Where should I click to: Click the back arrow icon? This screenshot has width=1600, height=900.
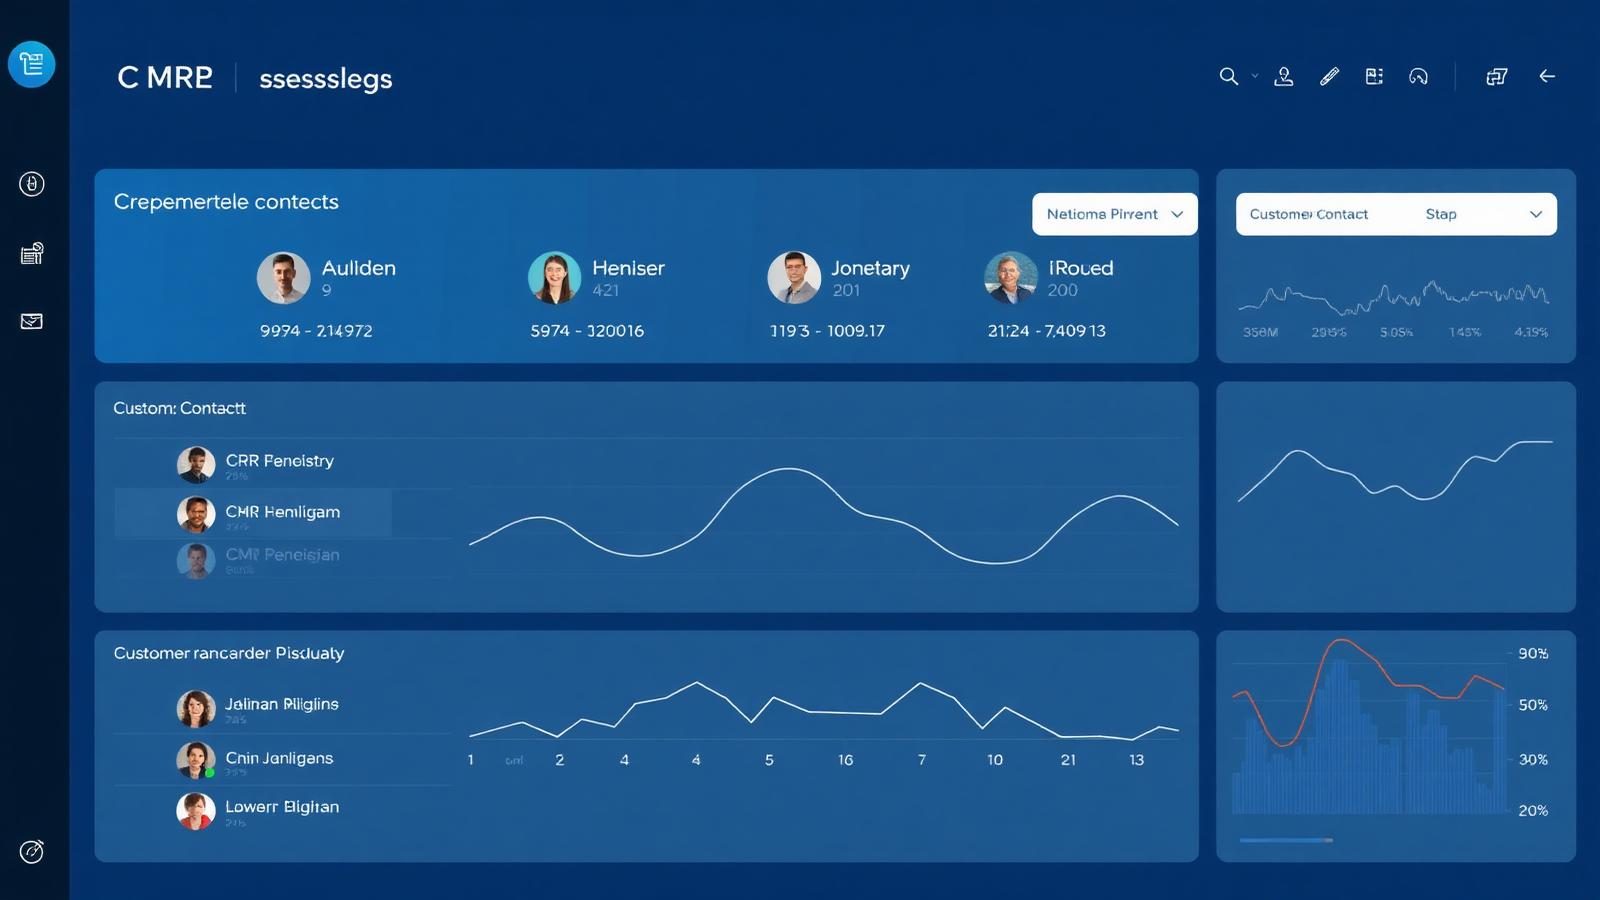tap(1547, 76)
